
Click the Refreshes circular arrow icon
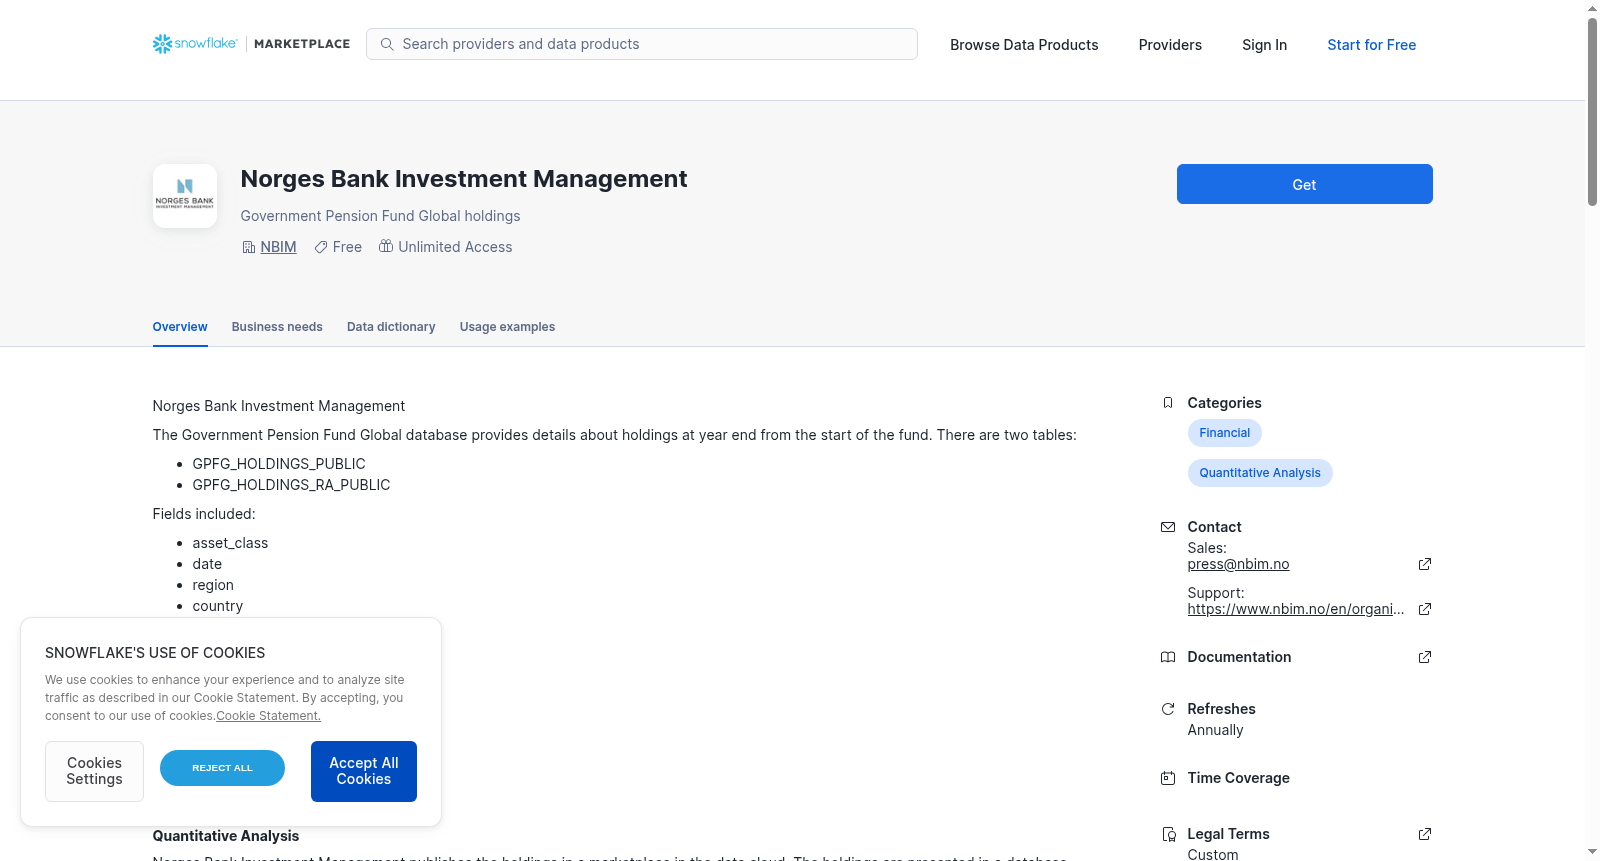click(x=1168, y=709)
